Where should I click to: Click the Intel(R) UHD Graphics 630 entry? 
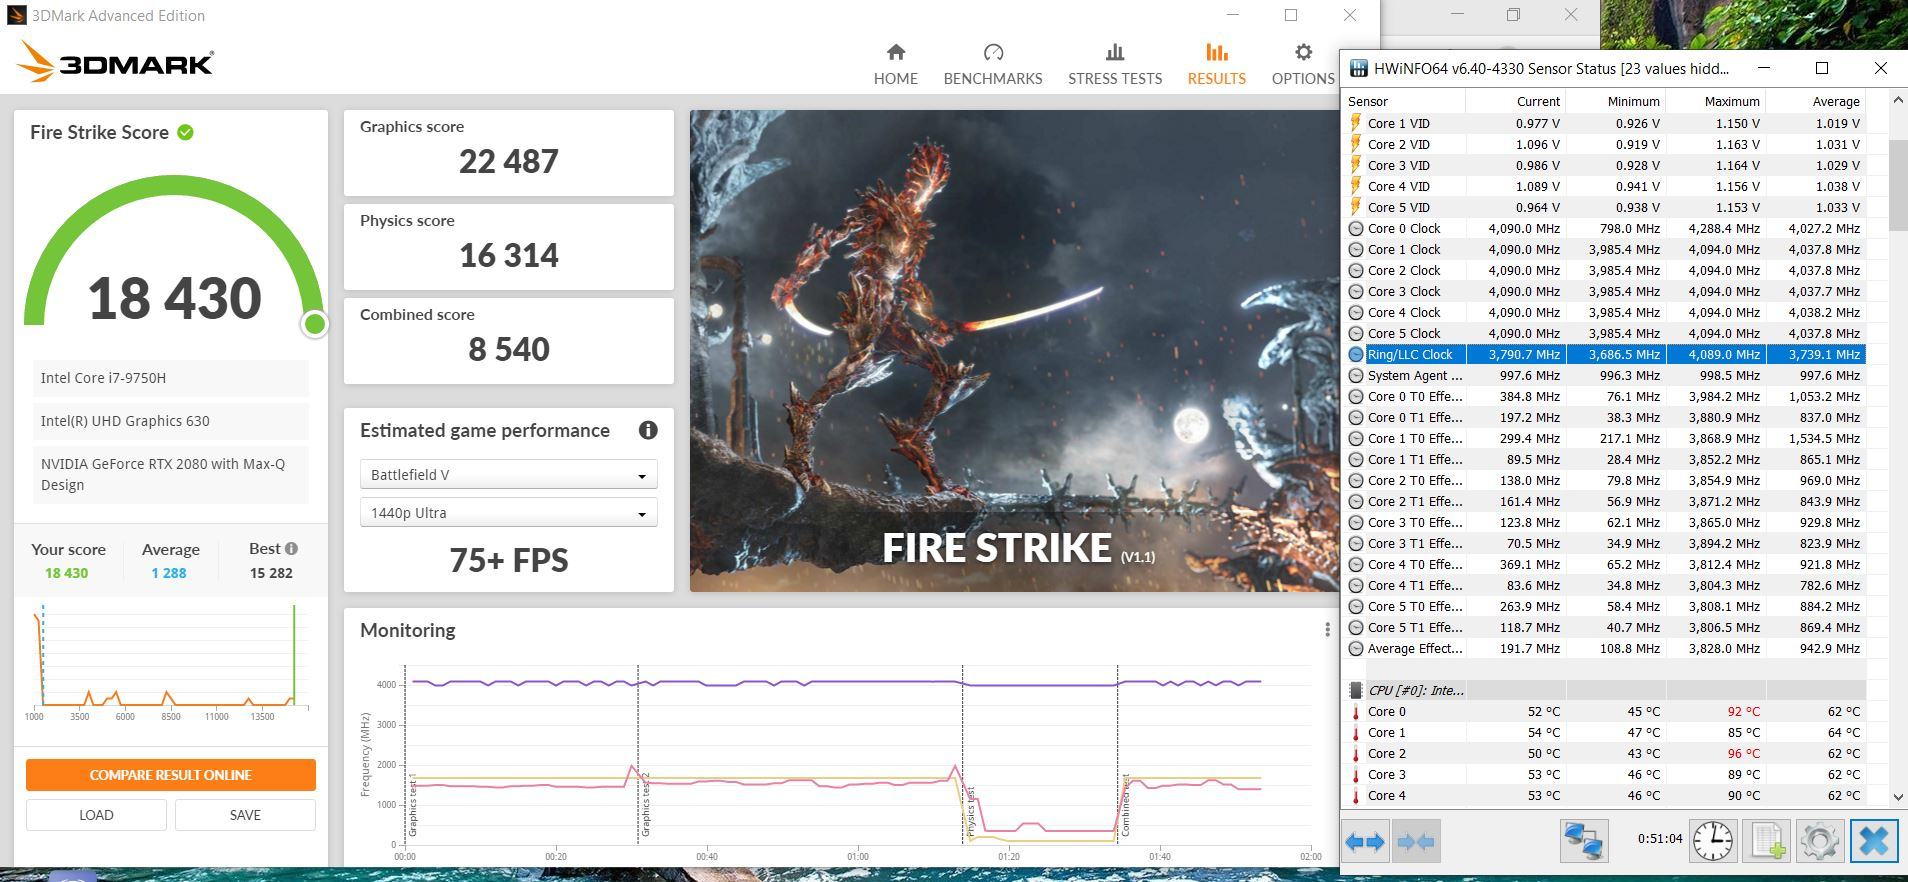click(170, 421)
